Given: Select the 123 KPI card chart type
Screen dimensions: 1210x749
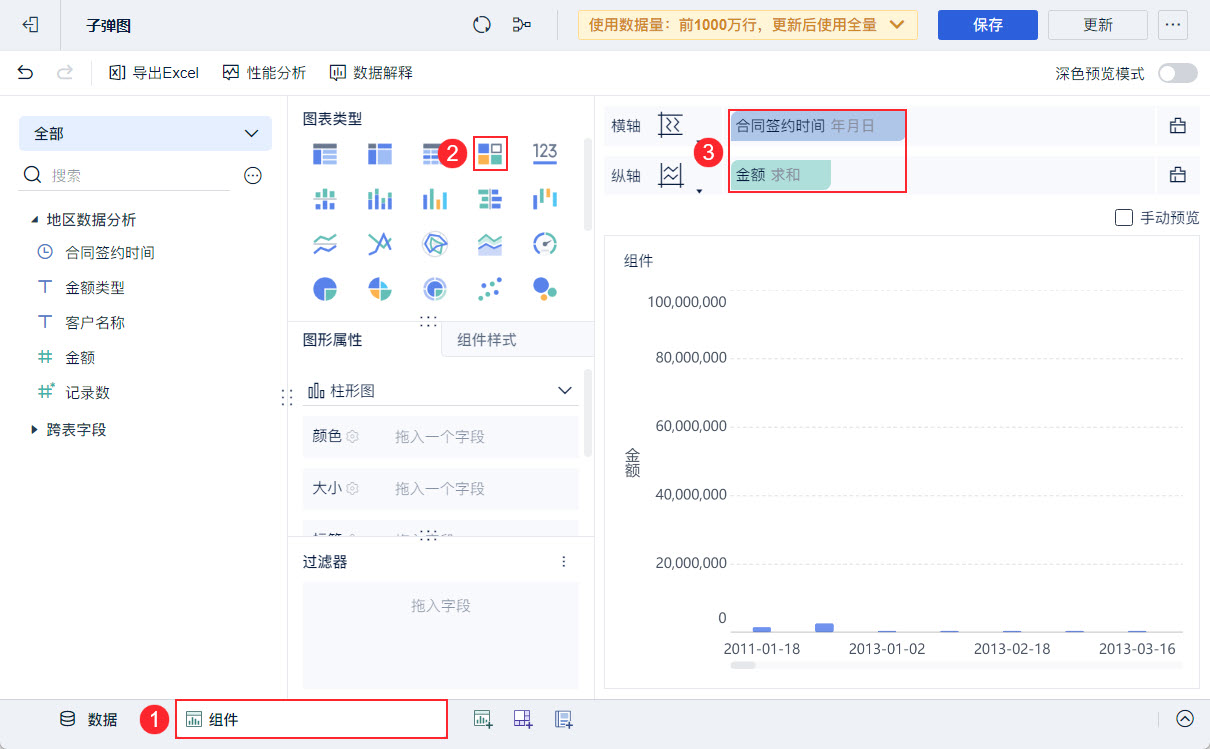Looking at the screenshot, I should pyautogui.click(x=545, y=153).
